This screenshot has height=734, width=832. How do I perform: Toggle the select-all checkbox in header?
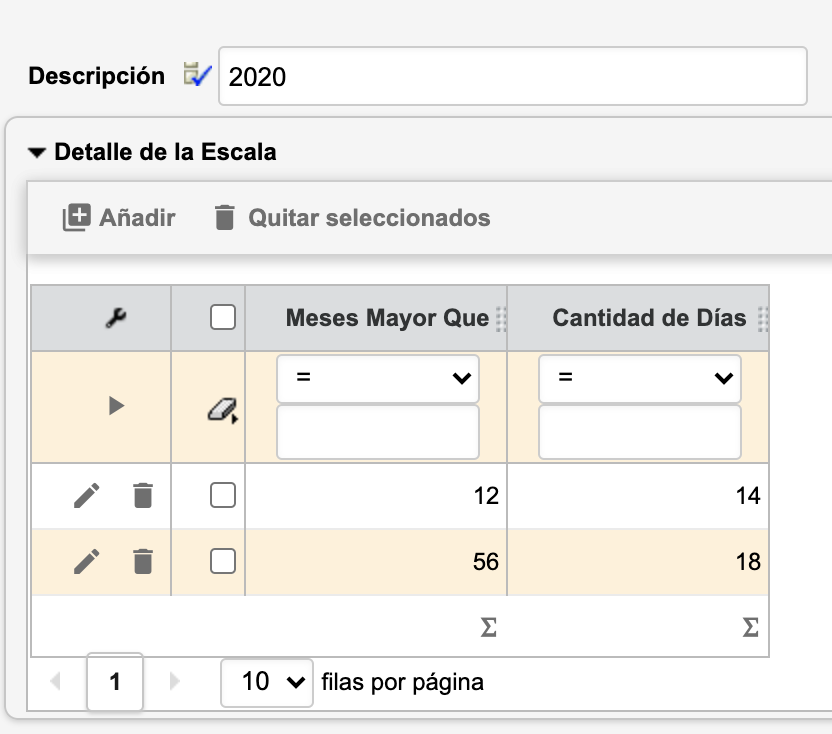coord(223,318)
